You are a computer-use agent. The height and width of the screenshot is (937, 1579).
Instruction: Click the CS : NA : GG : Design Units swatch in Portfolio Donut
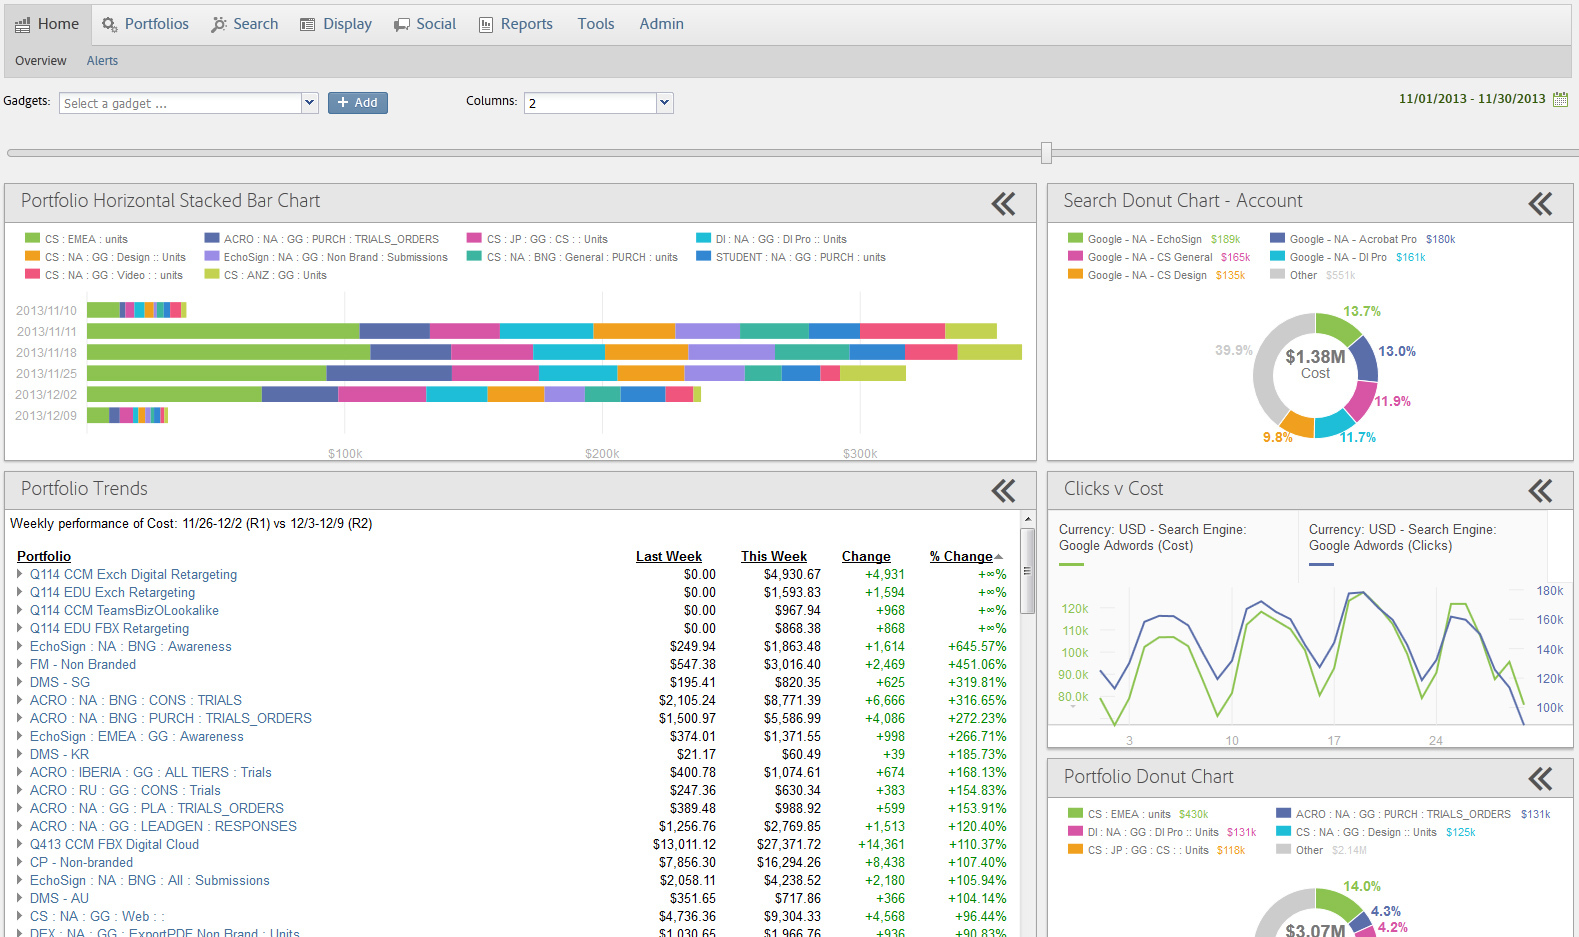[x=1284, y=831]
